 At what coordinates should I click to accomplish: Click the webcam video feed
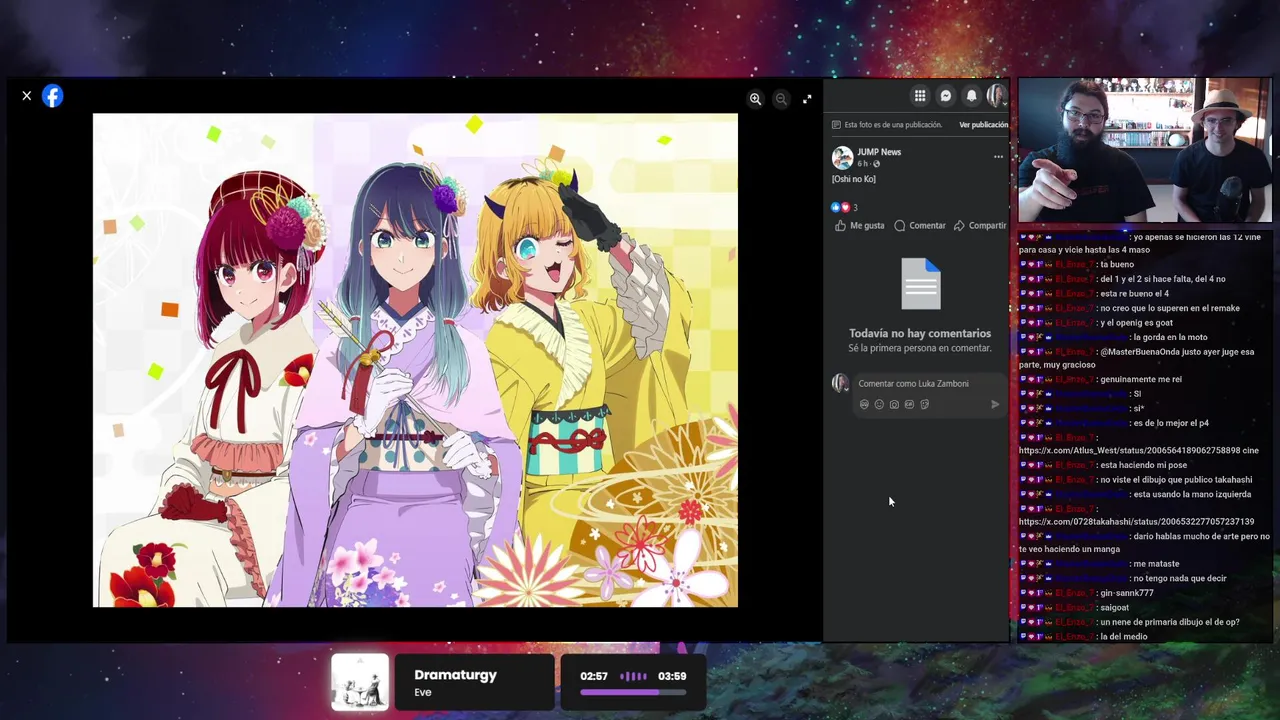pos(1145,150)
